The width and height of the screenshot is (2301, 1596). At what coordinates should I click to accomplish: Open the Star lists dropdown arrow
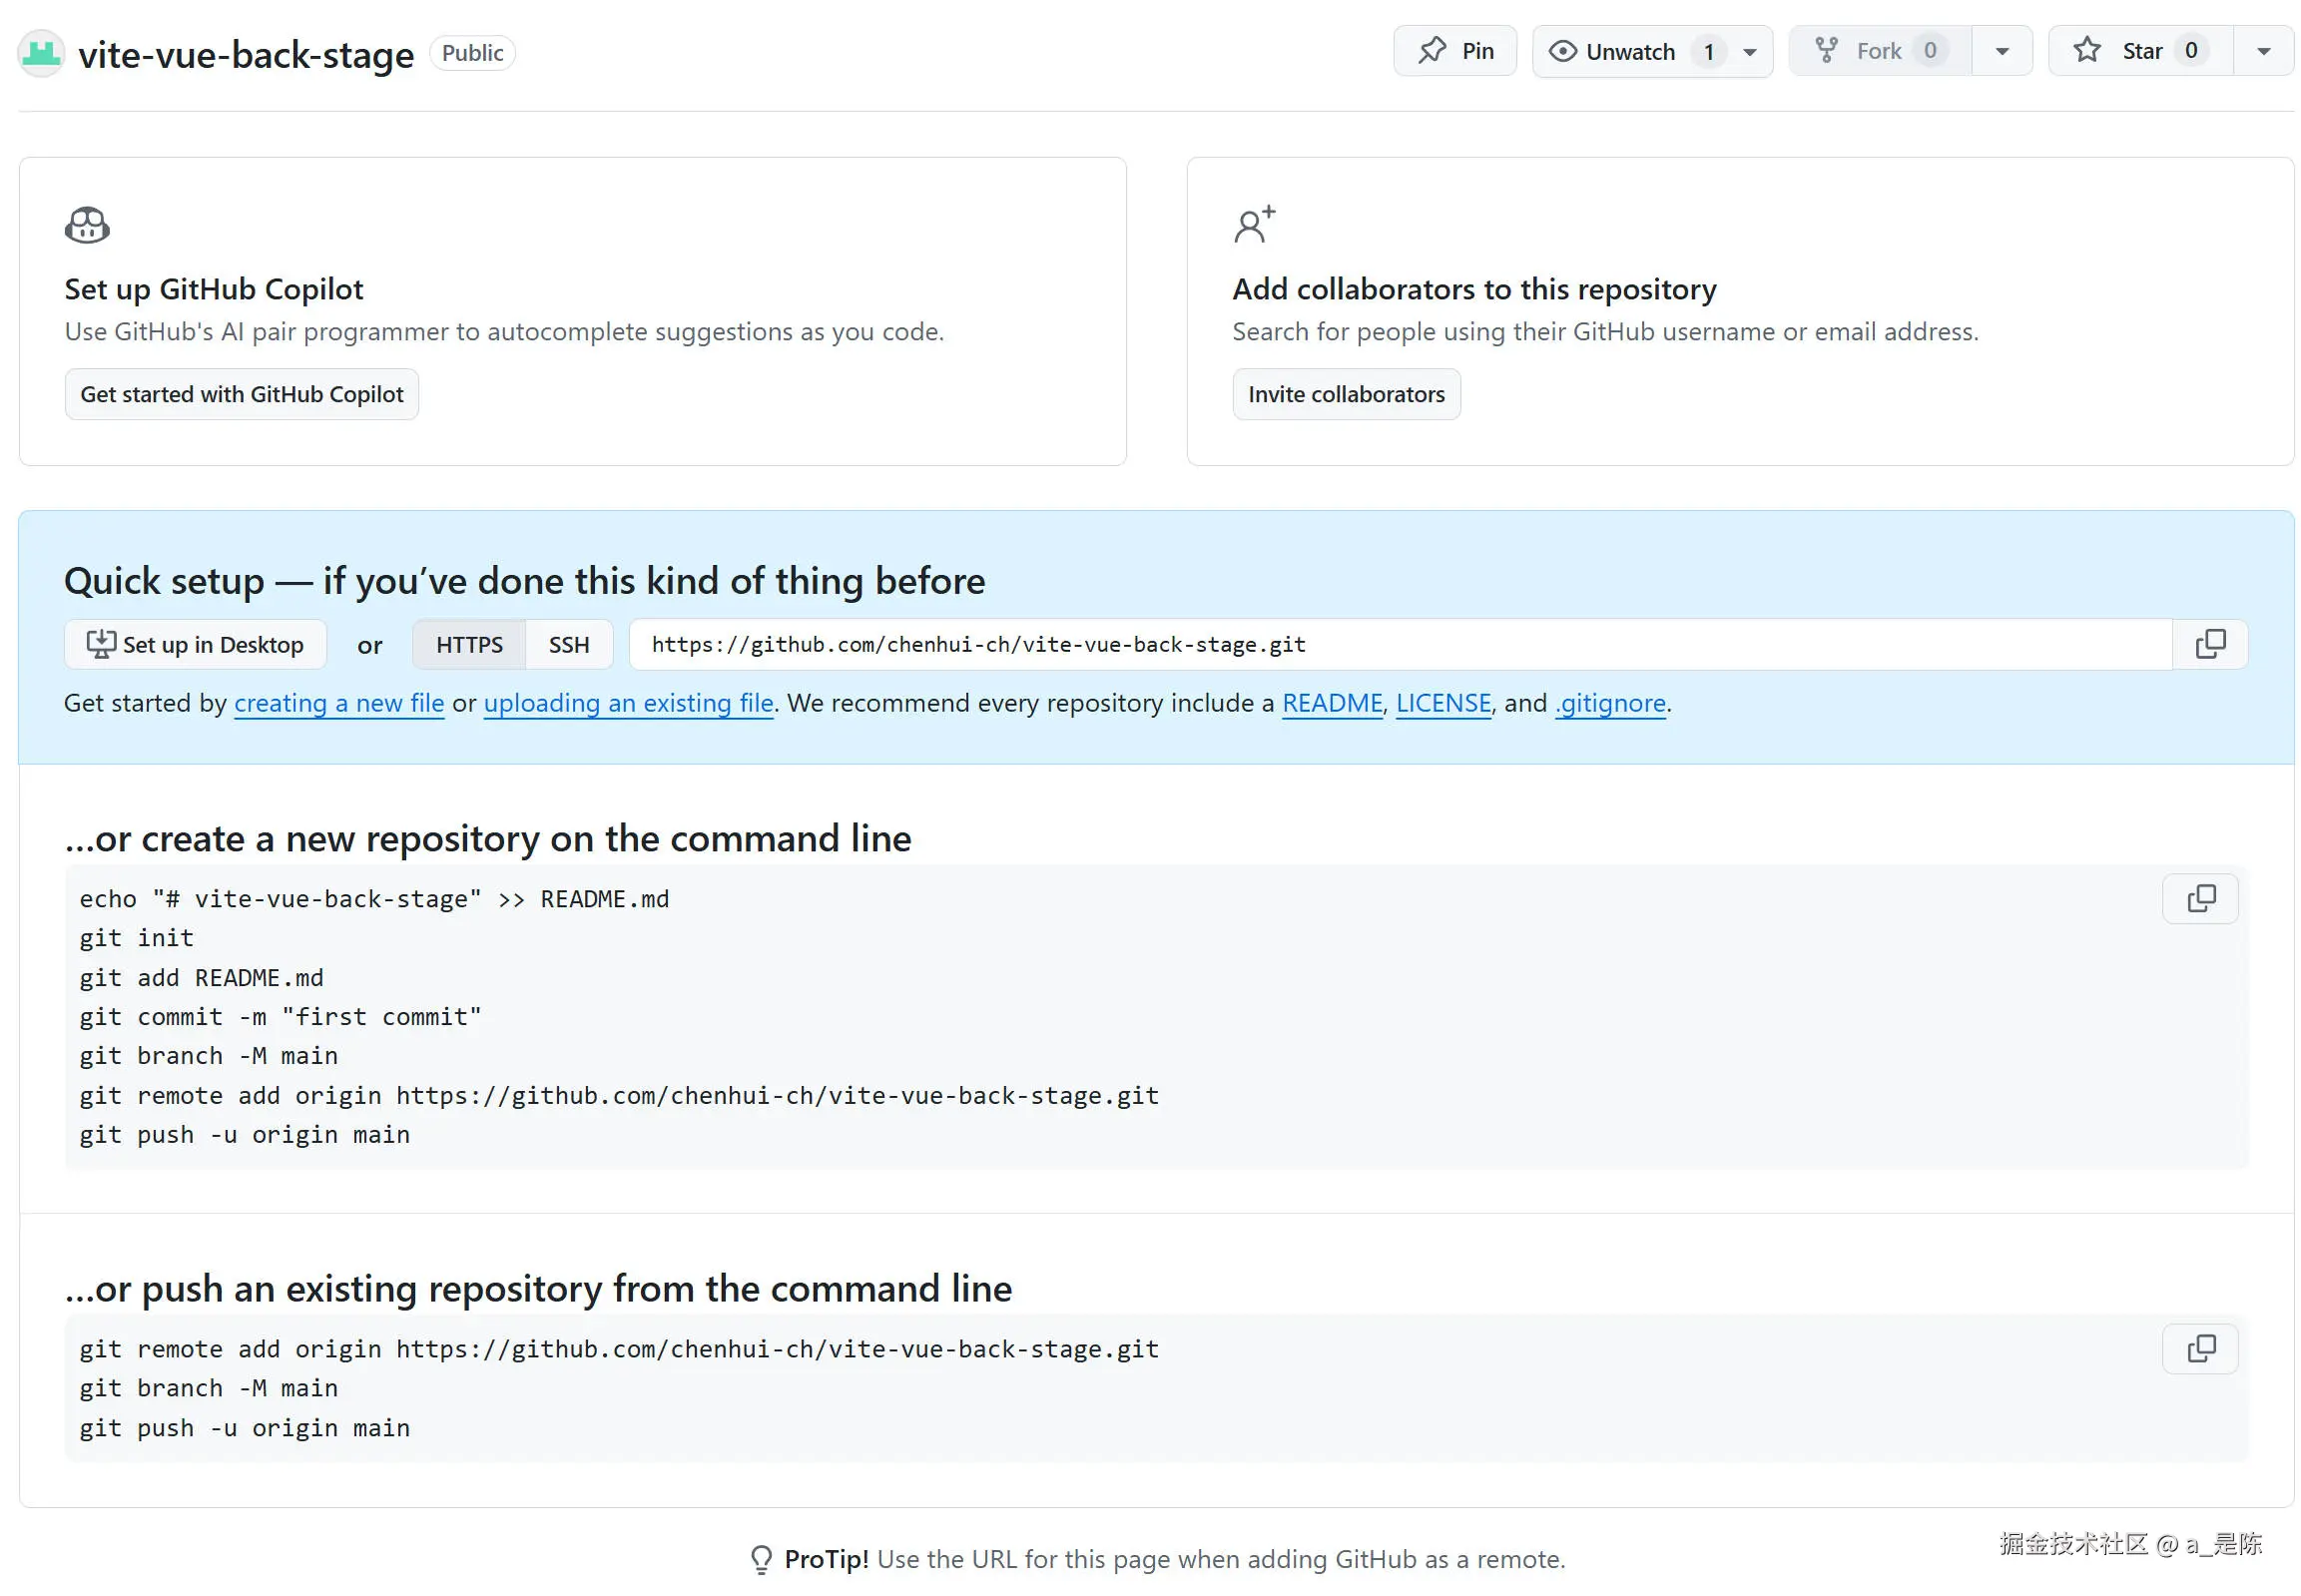click(x=2262, y=52)
